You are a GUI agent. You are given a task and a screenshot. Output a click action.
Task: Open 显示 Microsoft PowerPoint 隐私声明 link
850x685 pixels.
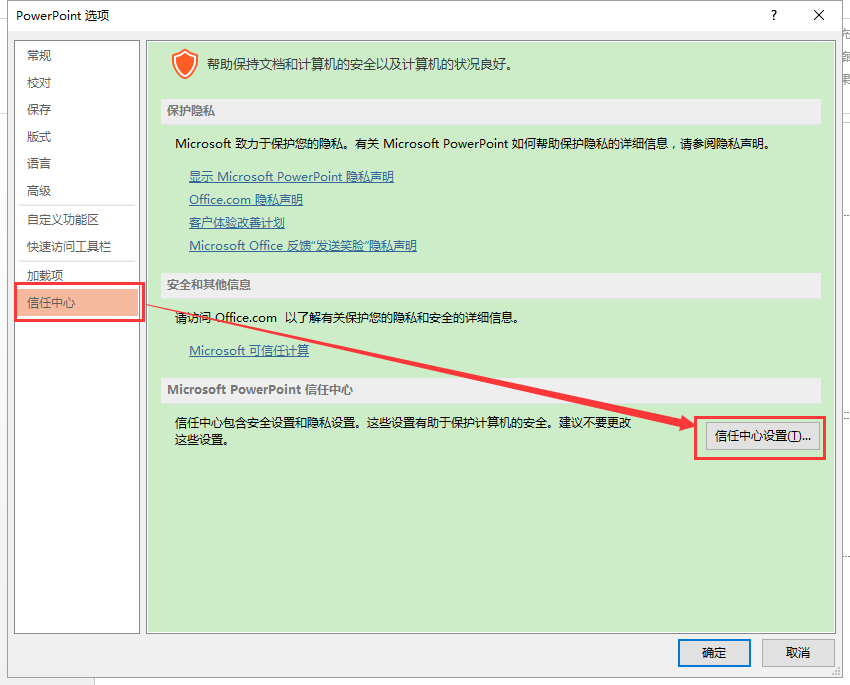click(291, 177)
